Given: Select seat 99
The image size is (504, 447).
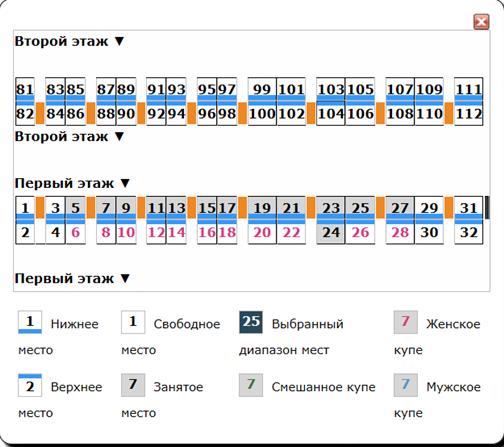Looking at the screenshot, I should pyautogui.click(x=262, y=89).
